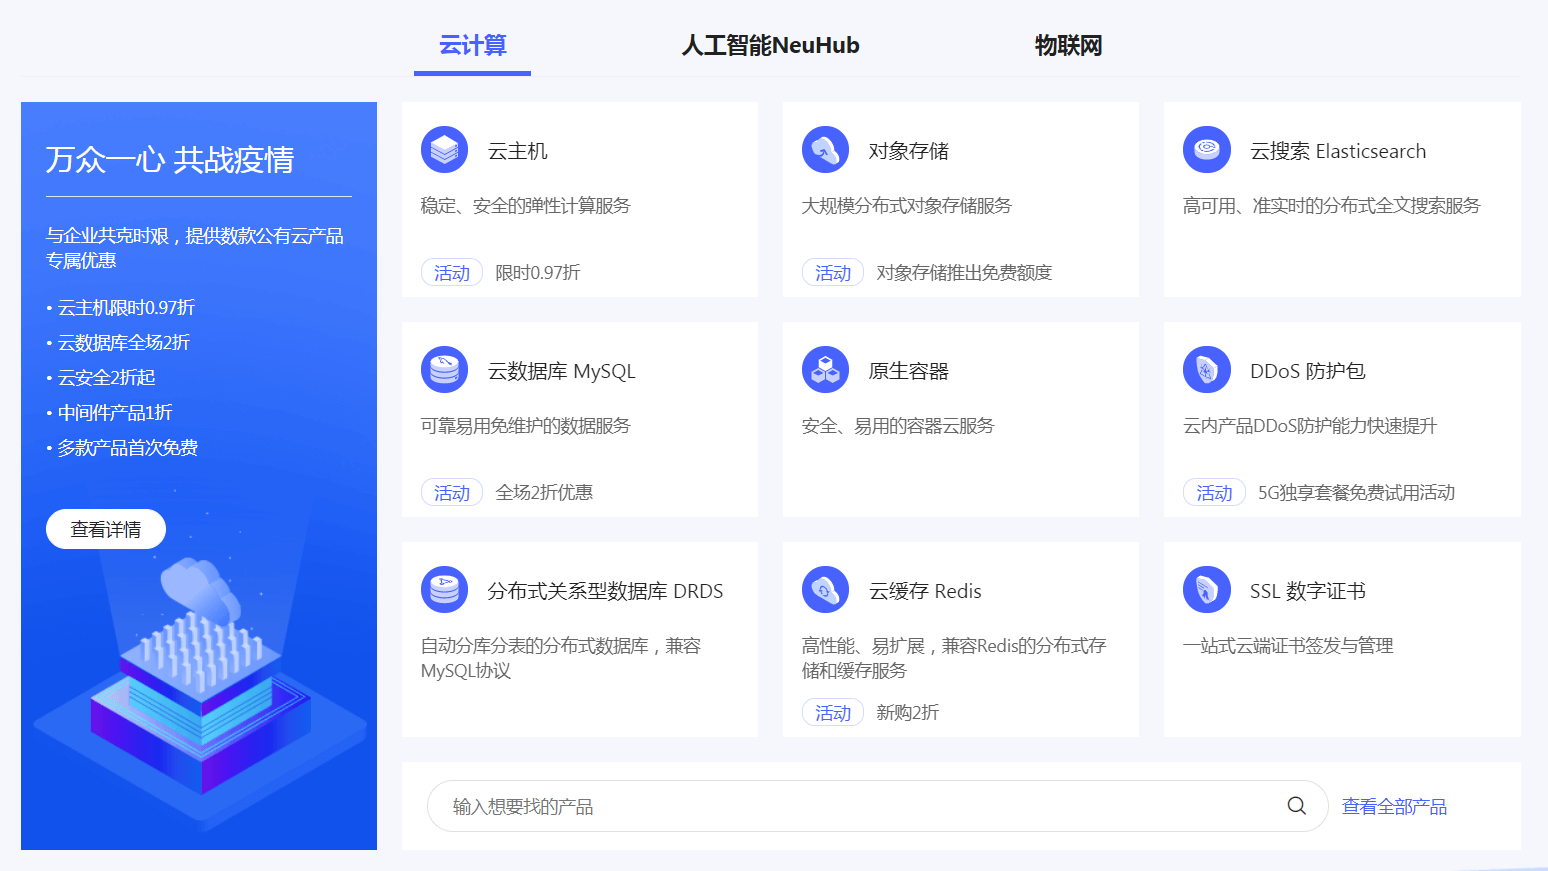Click the 一站式云端证书签发与管理 description
The width and height of the screenshot is (1548, 871).
point(1288,646)
